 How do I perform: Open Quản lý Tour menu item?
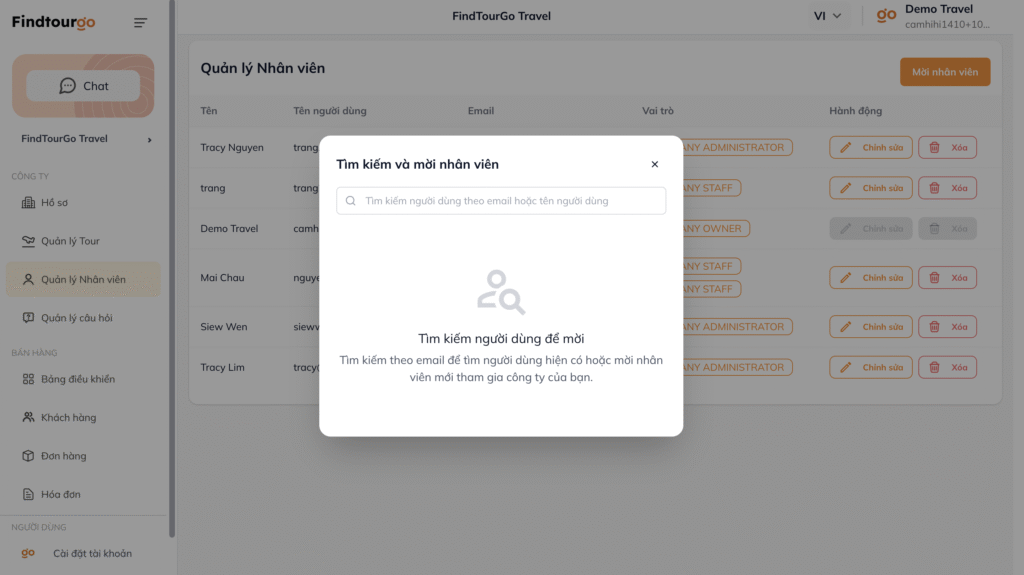(70, 241)
